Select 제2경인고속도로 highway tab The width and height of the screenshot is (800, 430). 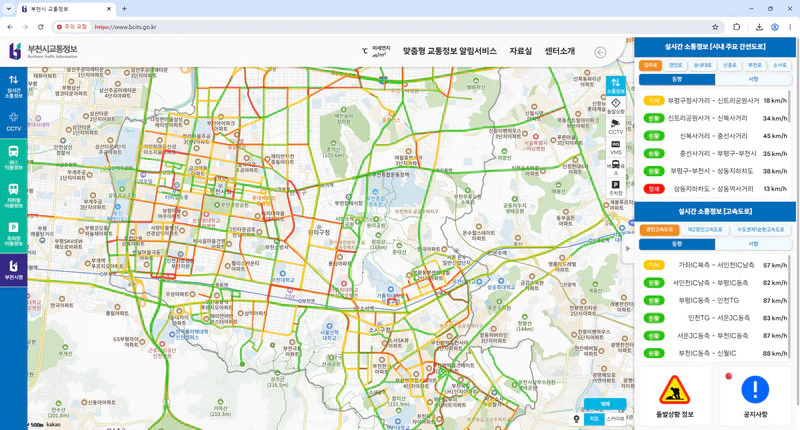tap(705, 230)
